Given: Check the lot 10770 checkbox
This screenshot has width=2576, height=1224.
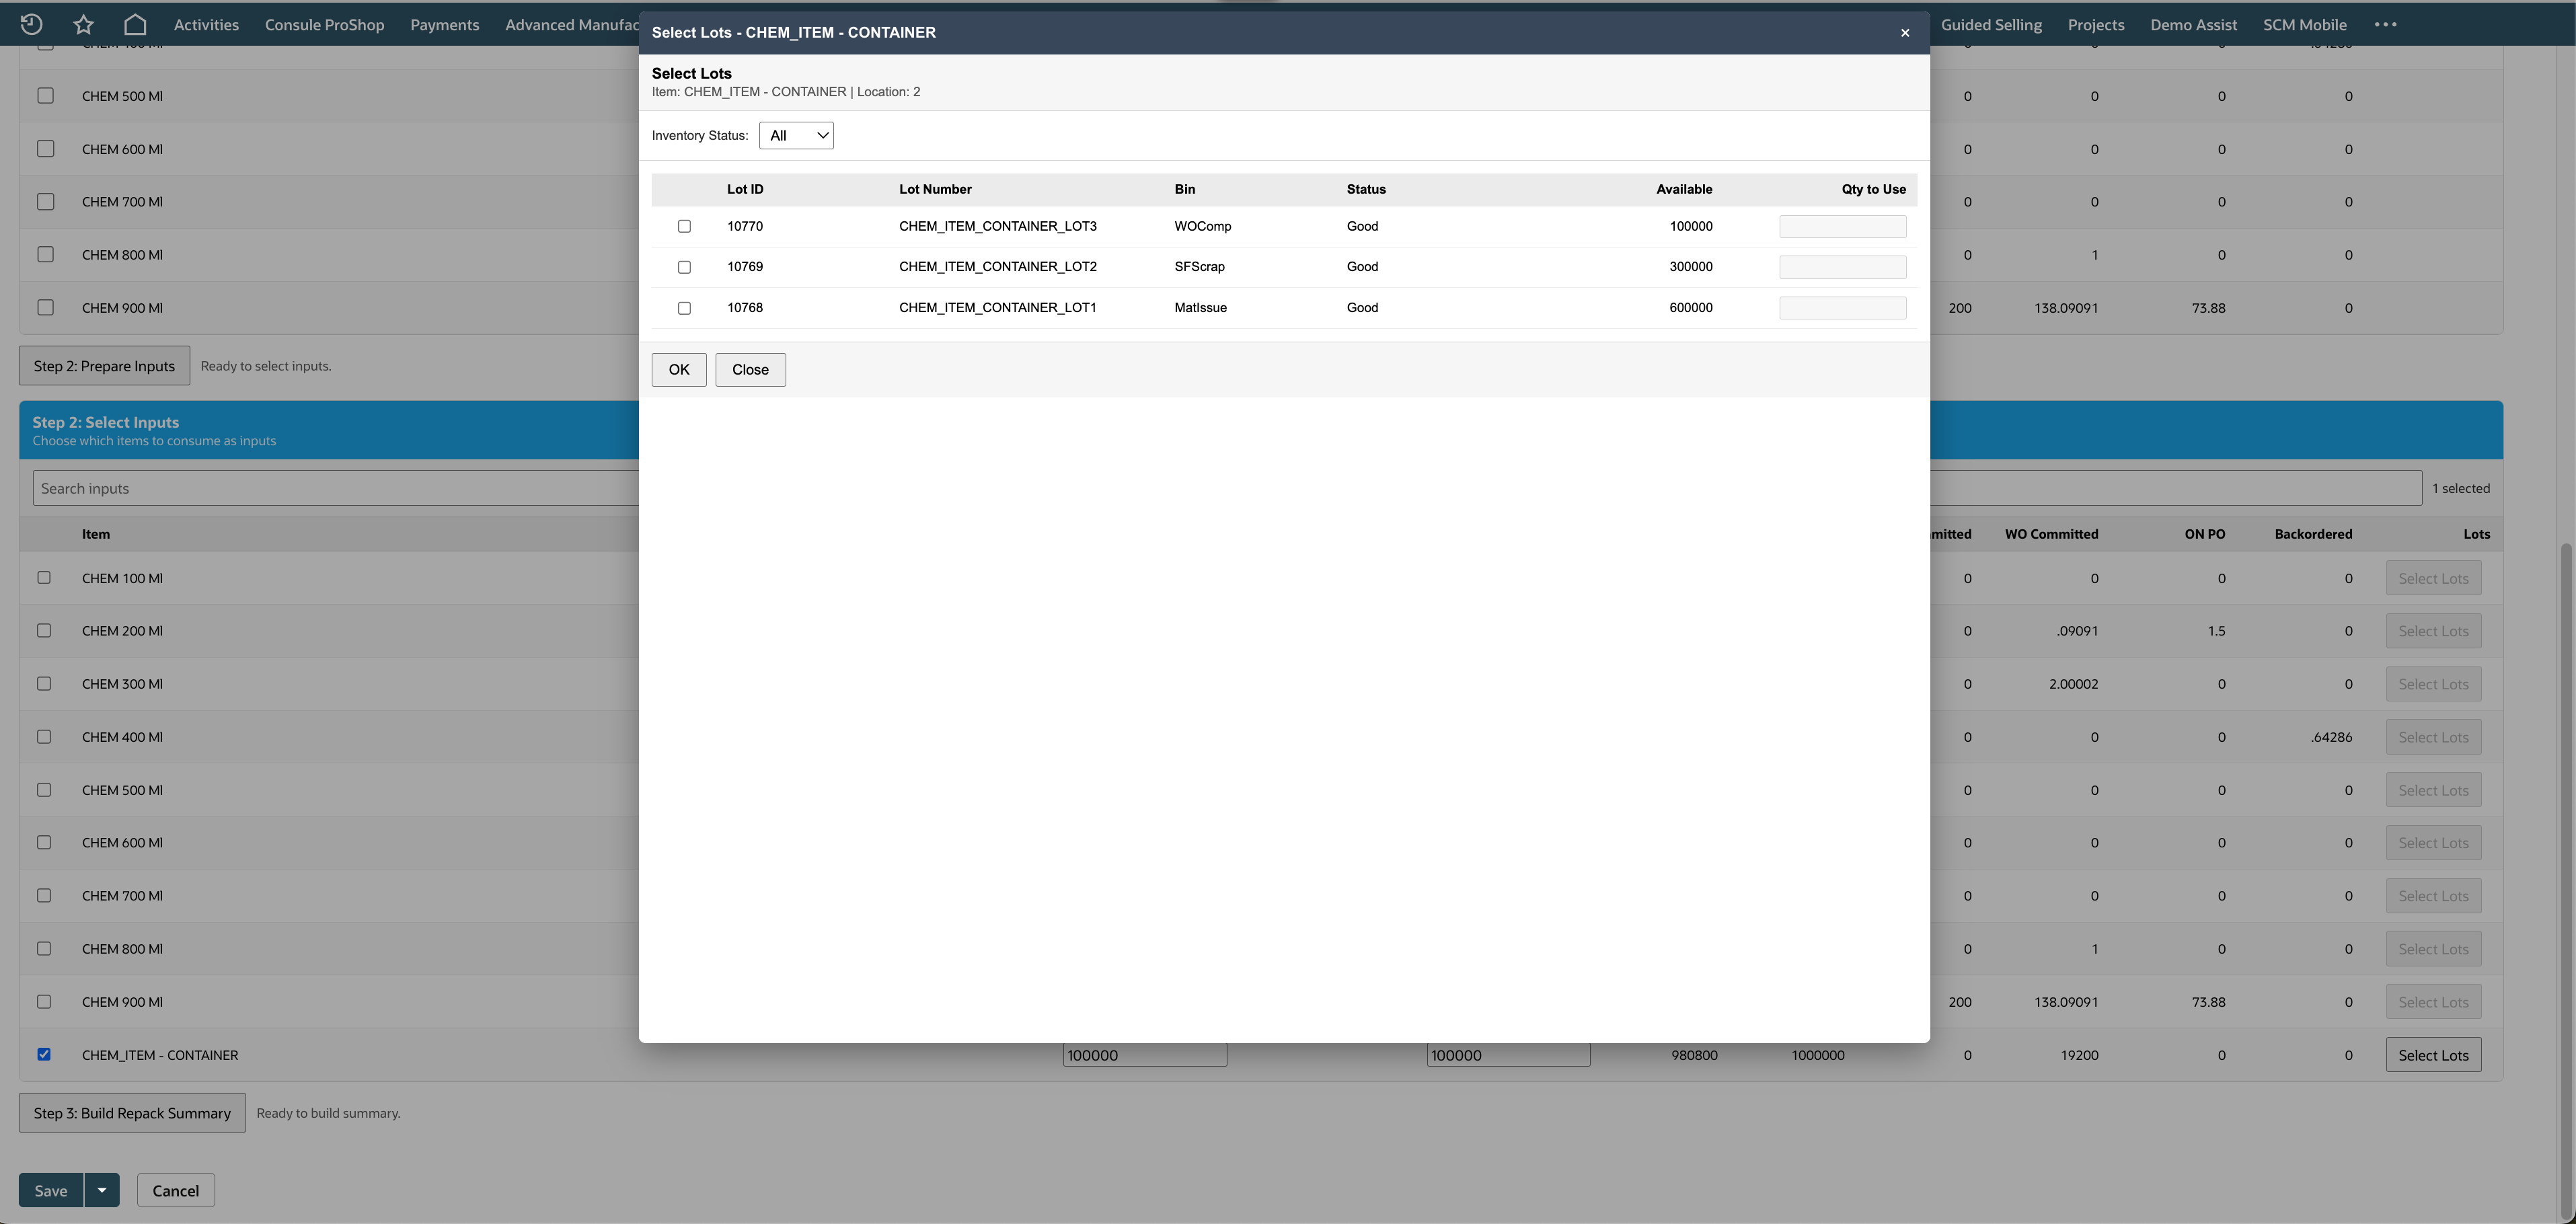Looking at the screenshot, I should [x=684, y=226].
